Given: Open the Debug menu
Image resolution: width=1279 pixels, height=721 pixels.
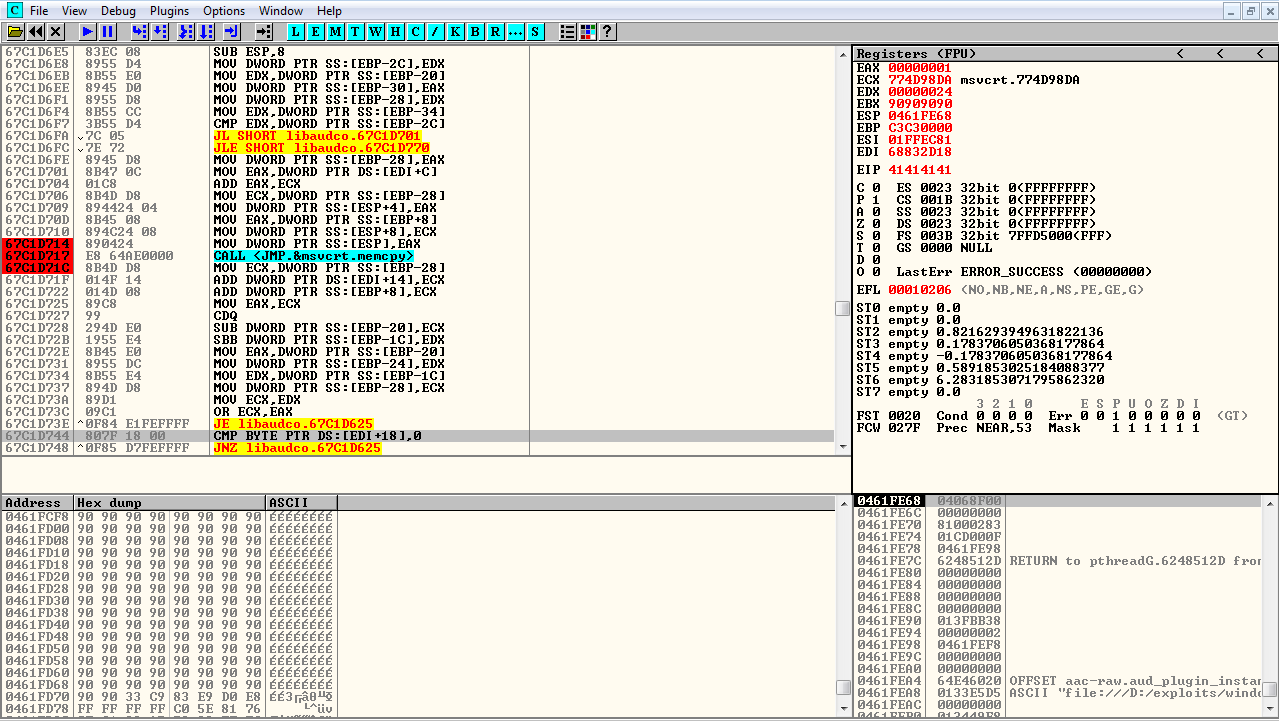Looking at the screenshot, I should [118, 10].
